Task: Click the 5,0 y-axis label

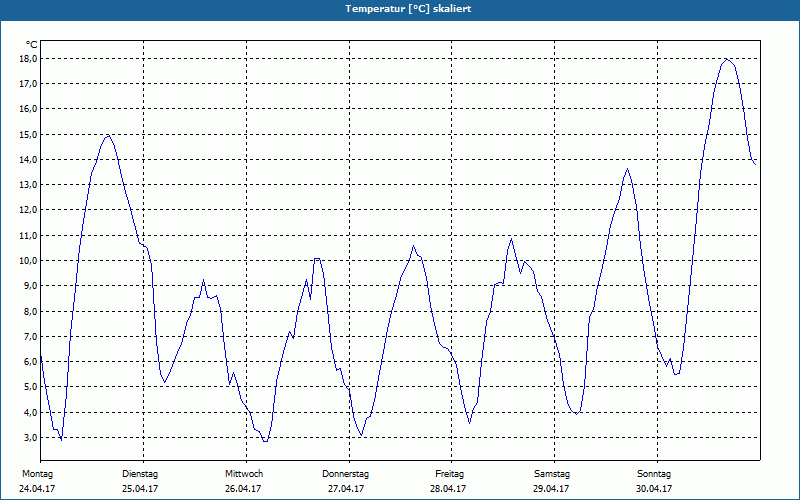Action: pyautogui.click(x=30, y=387)
